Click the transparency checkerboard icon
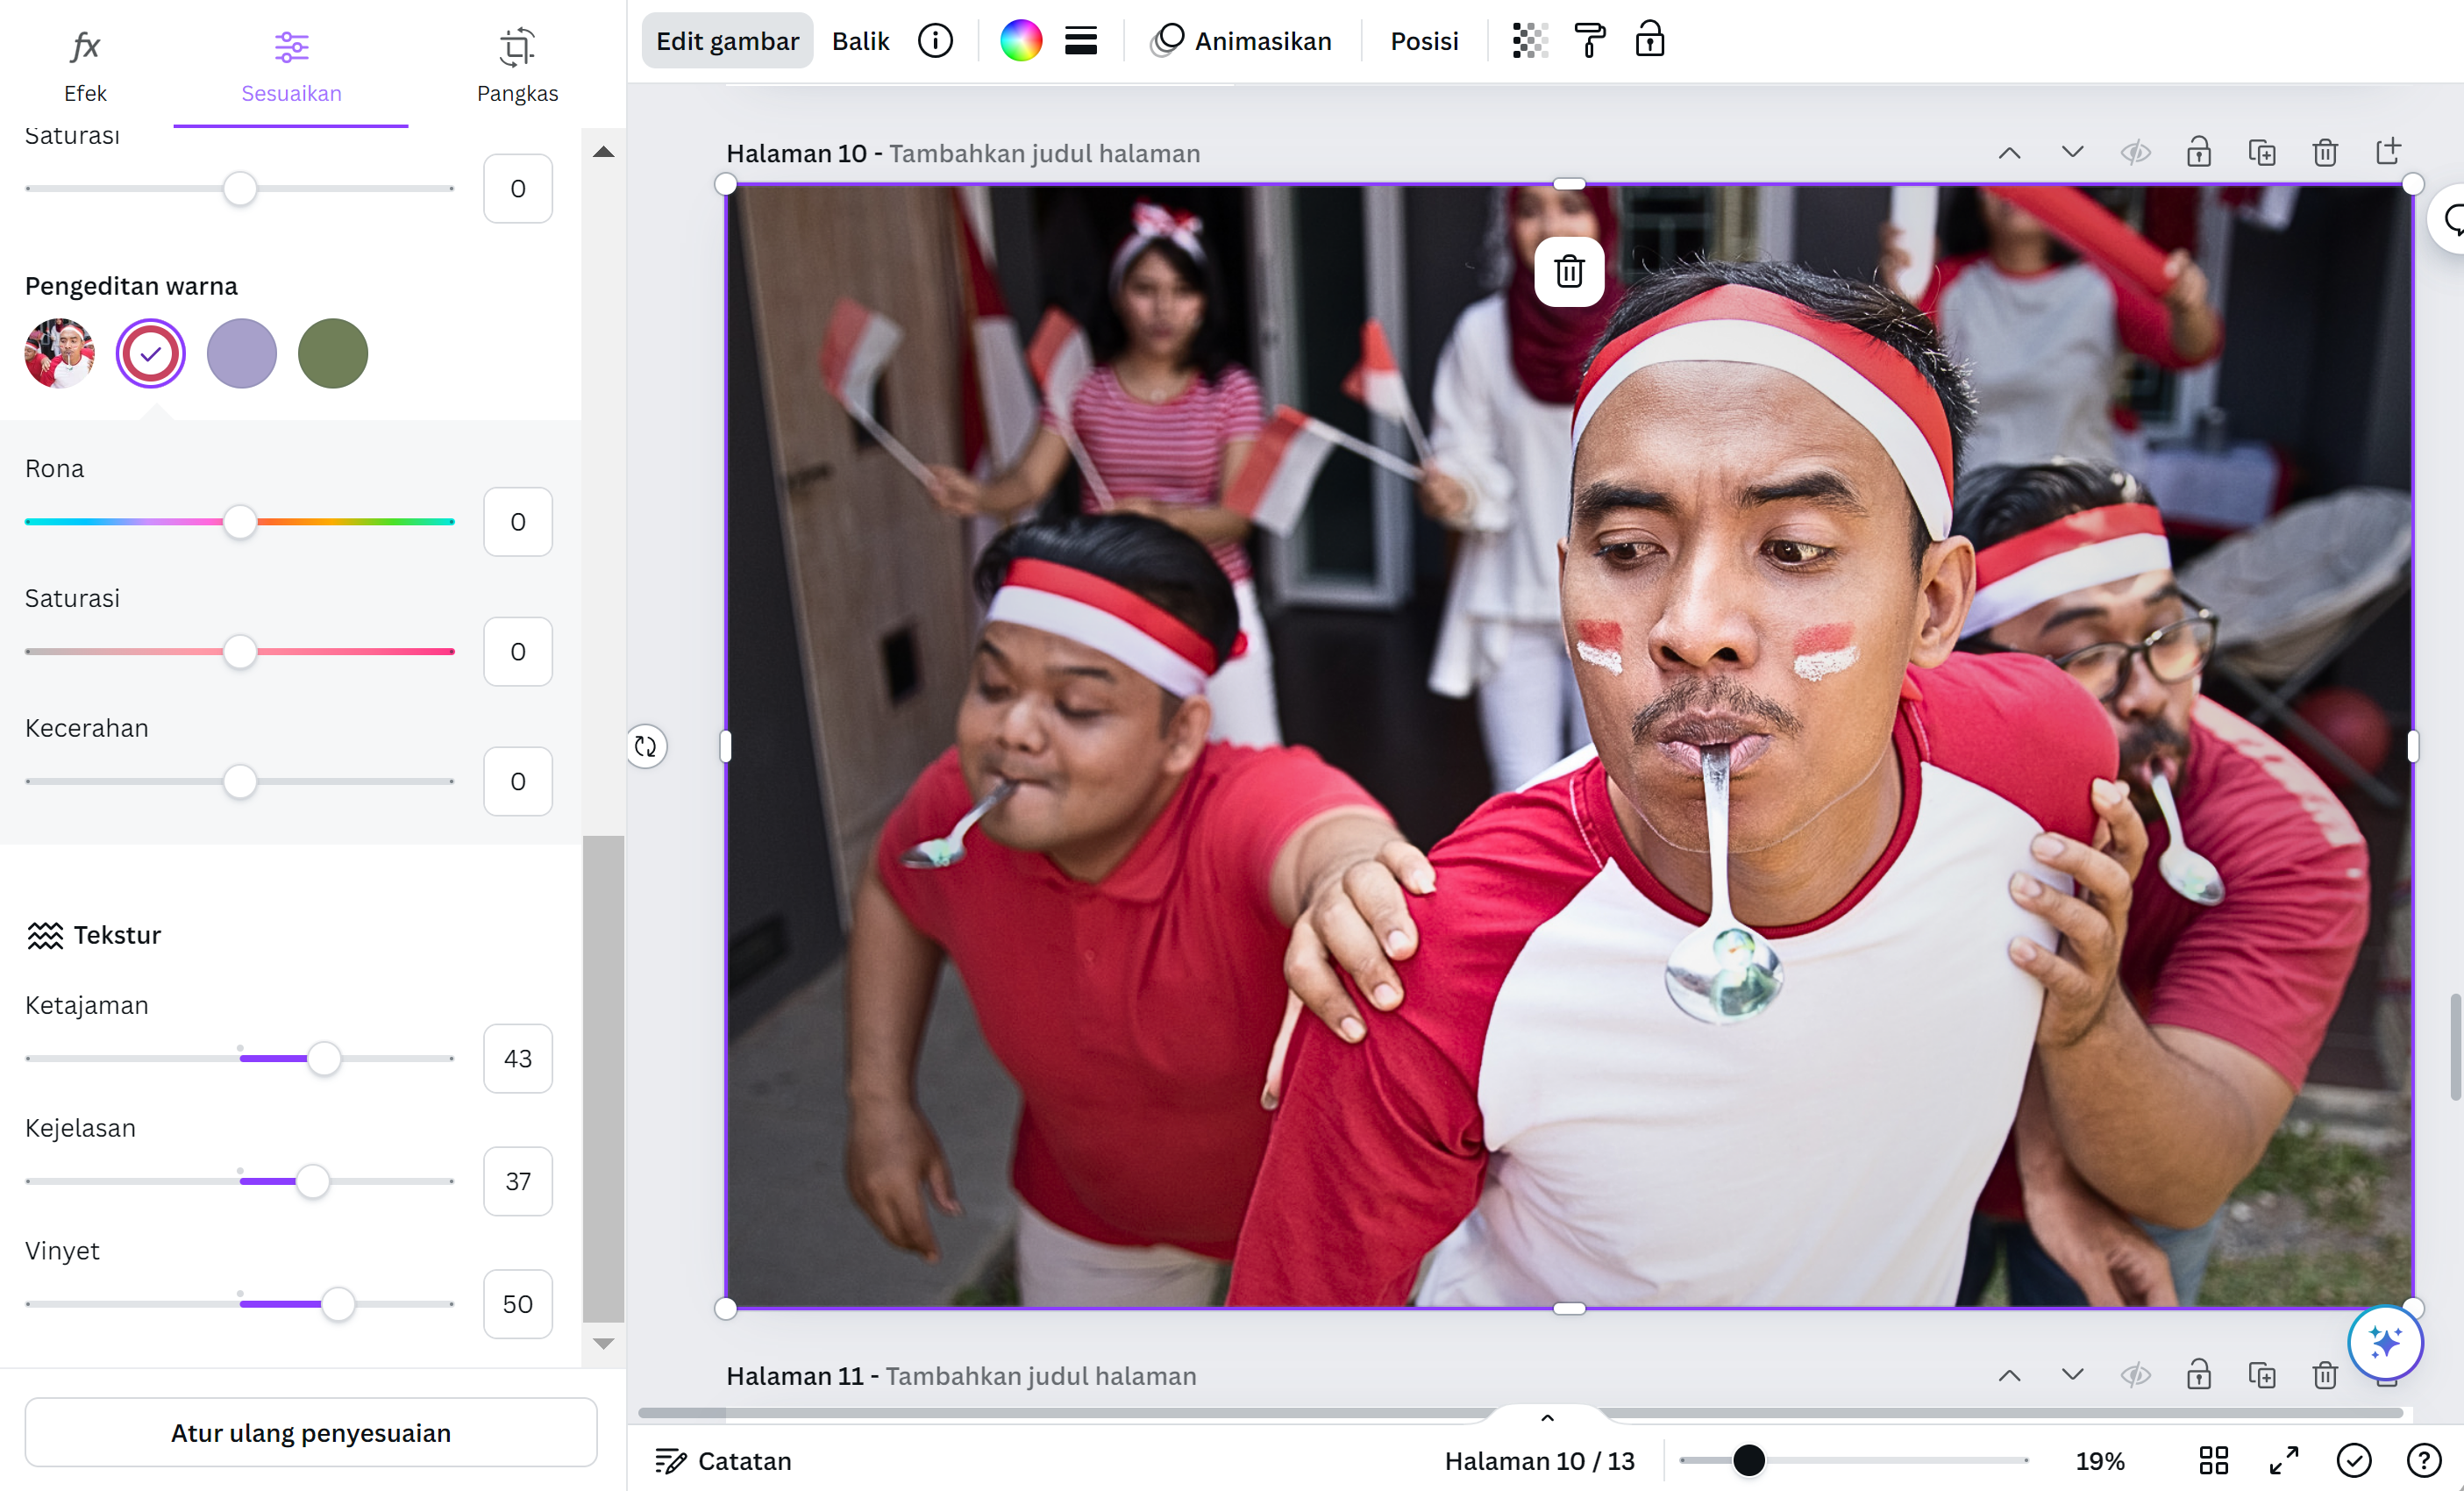2464x1491 pixels. (x=1529, y=41)
